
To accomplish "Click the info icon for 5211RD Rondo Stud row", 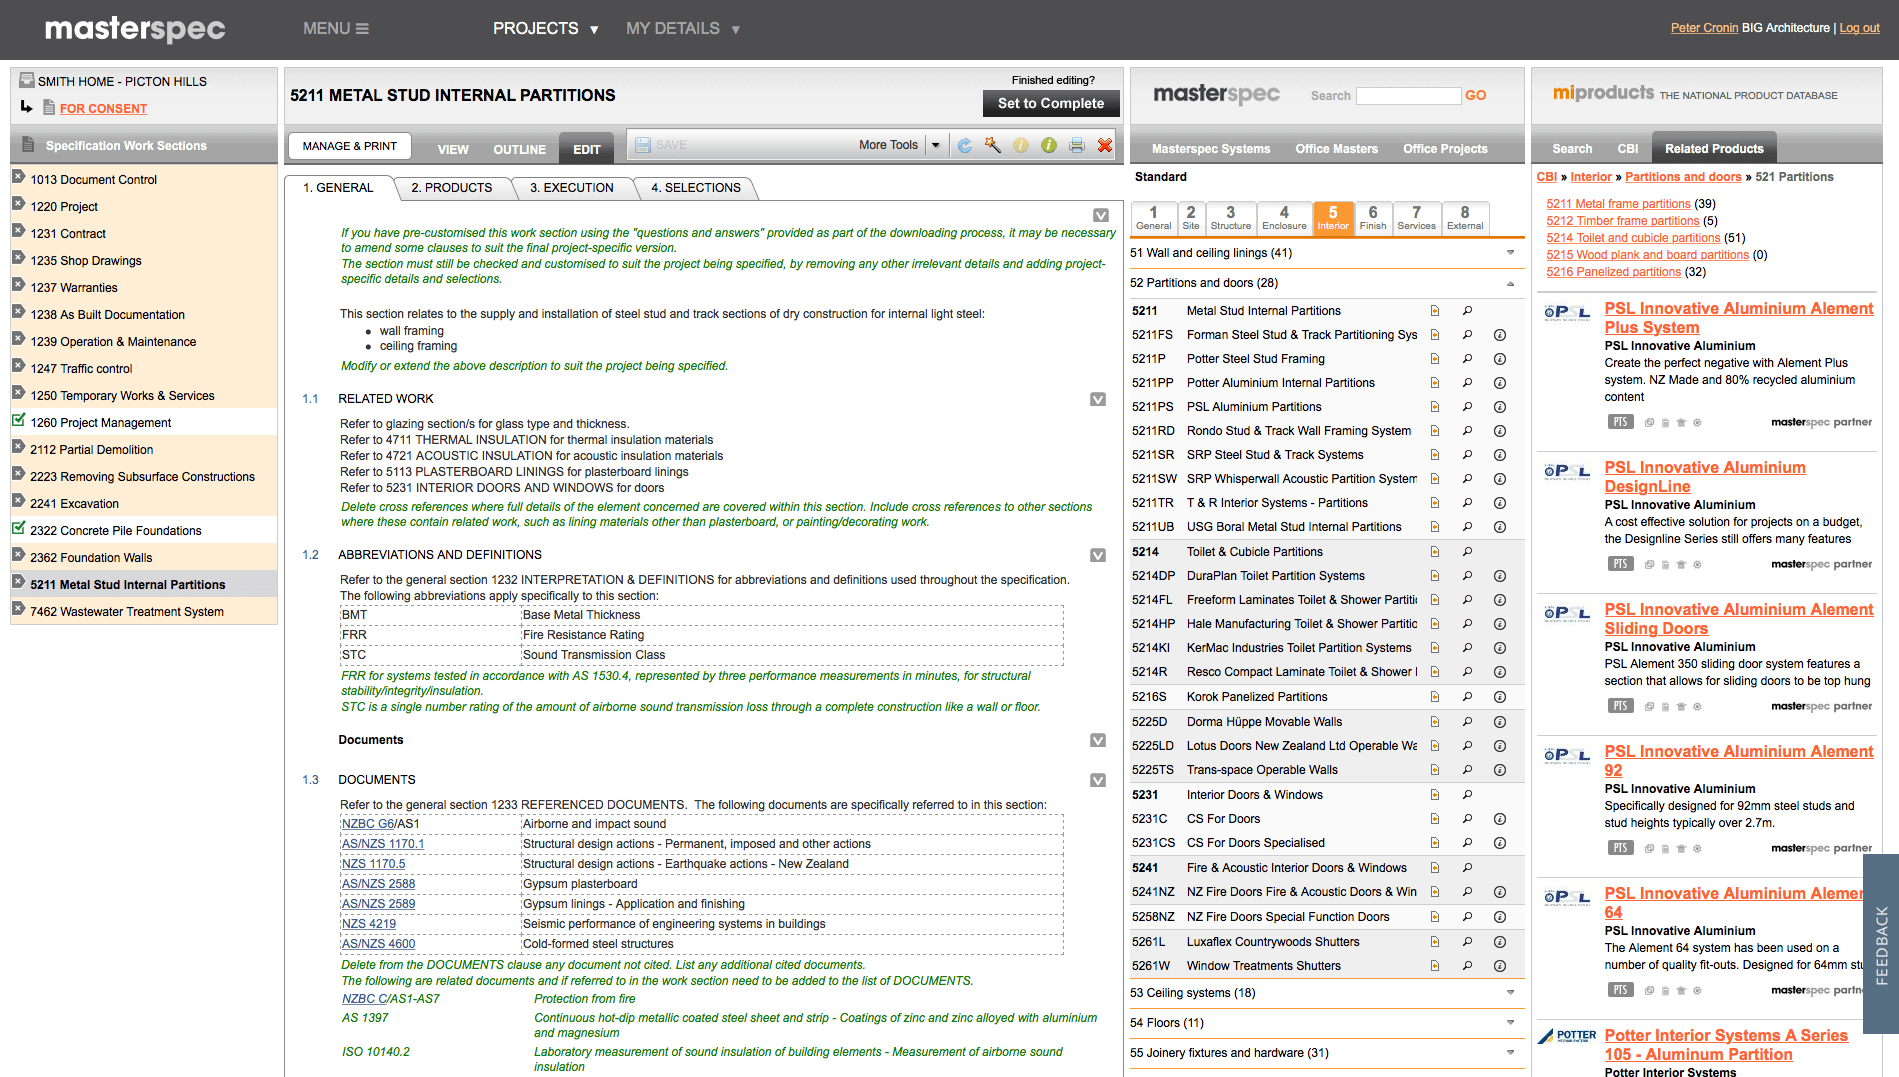I will (x=1499, y=431).
